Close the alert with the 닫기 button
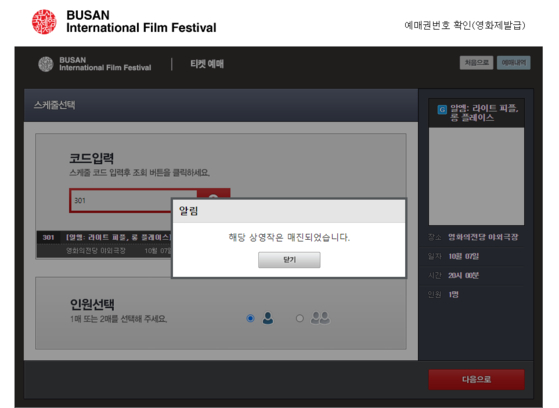559x408 pixels. pos(289,260)
